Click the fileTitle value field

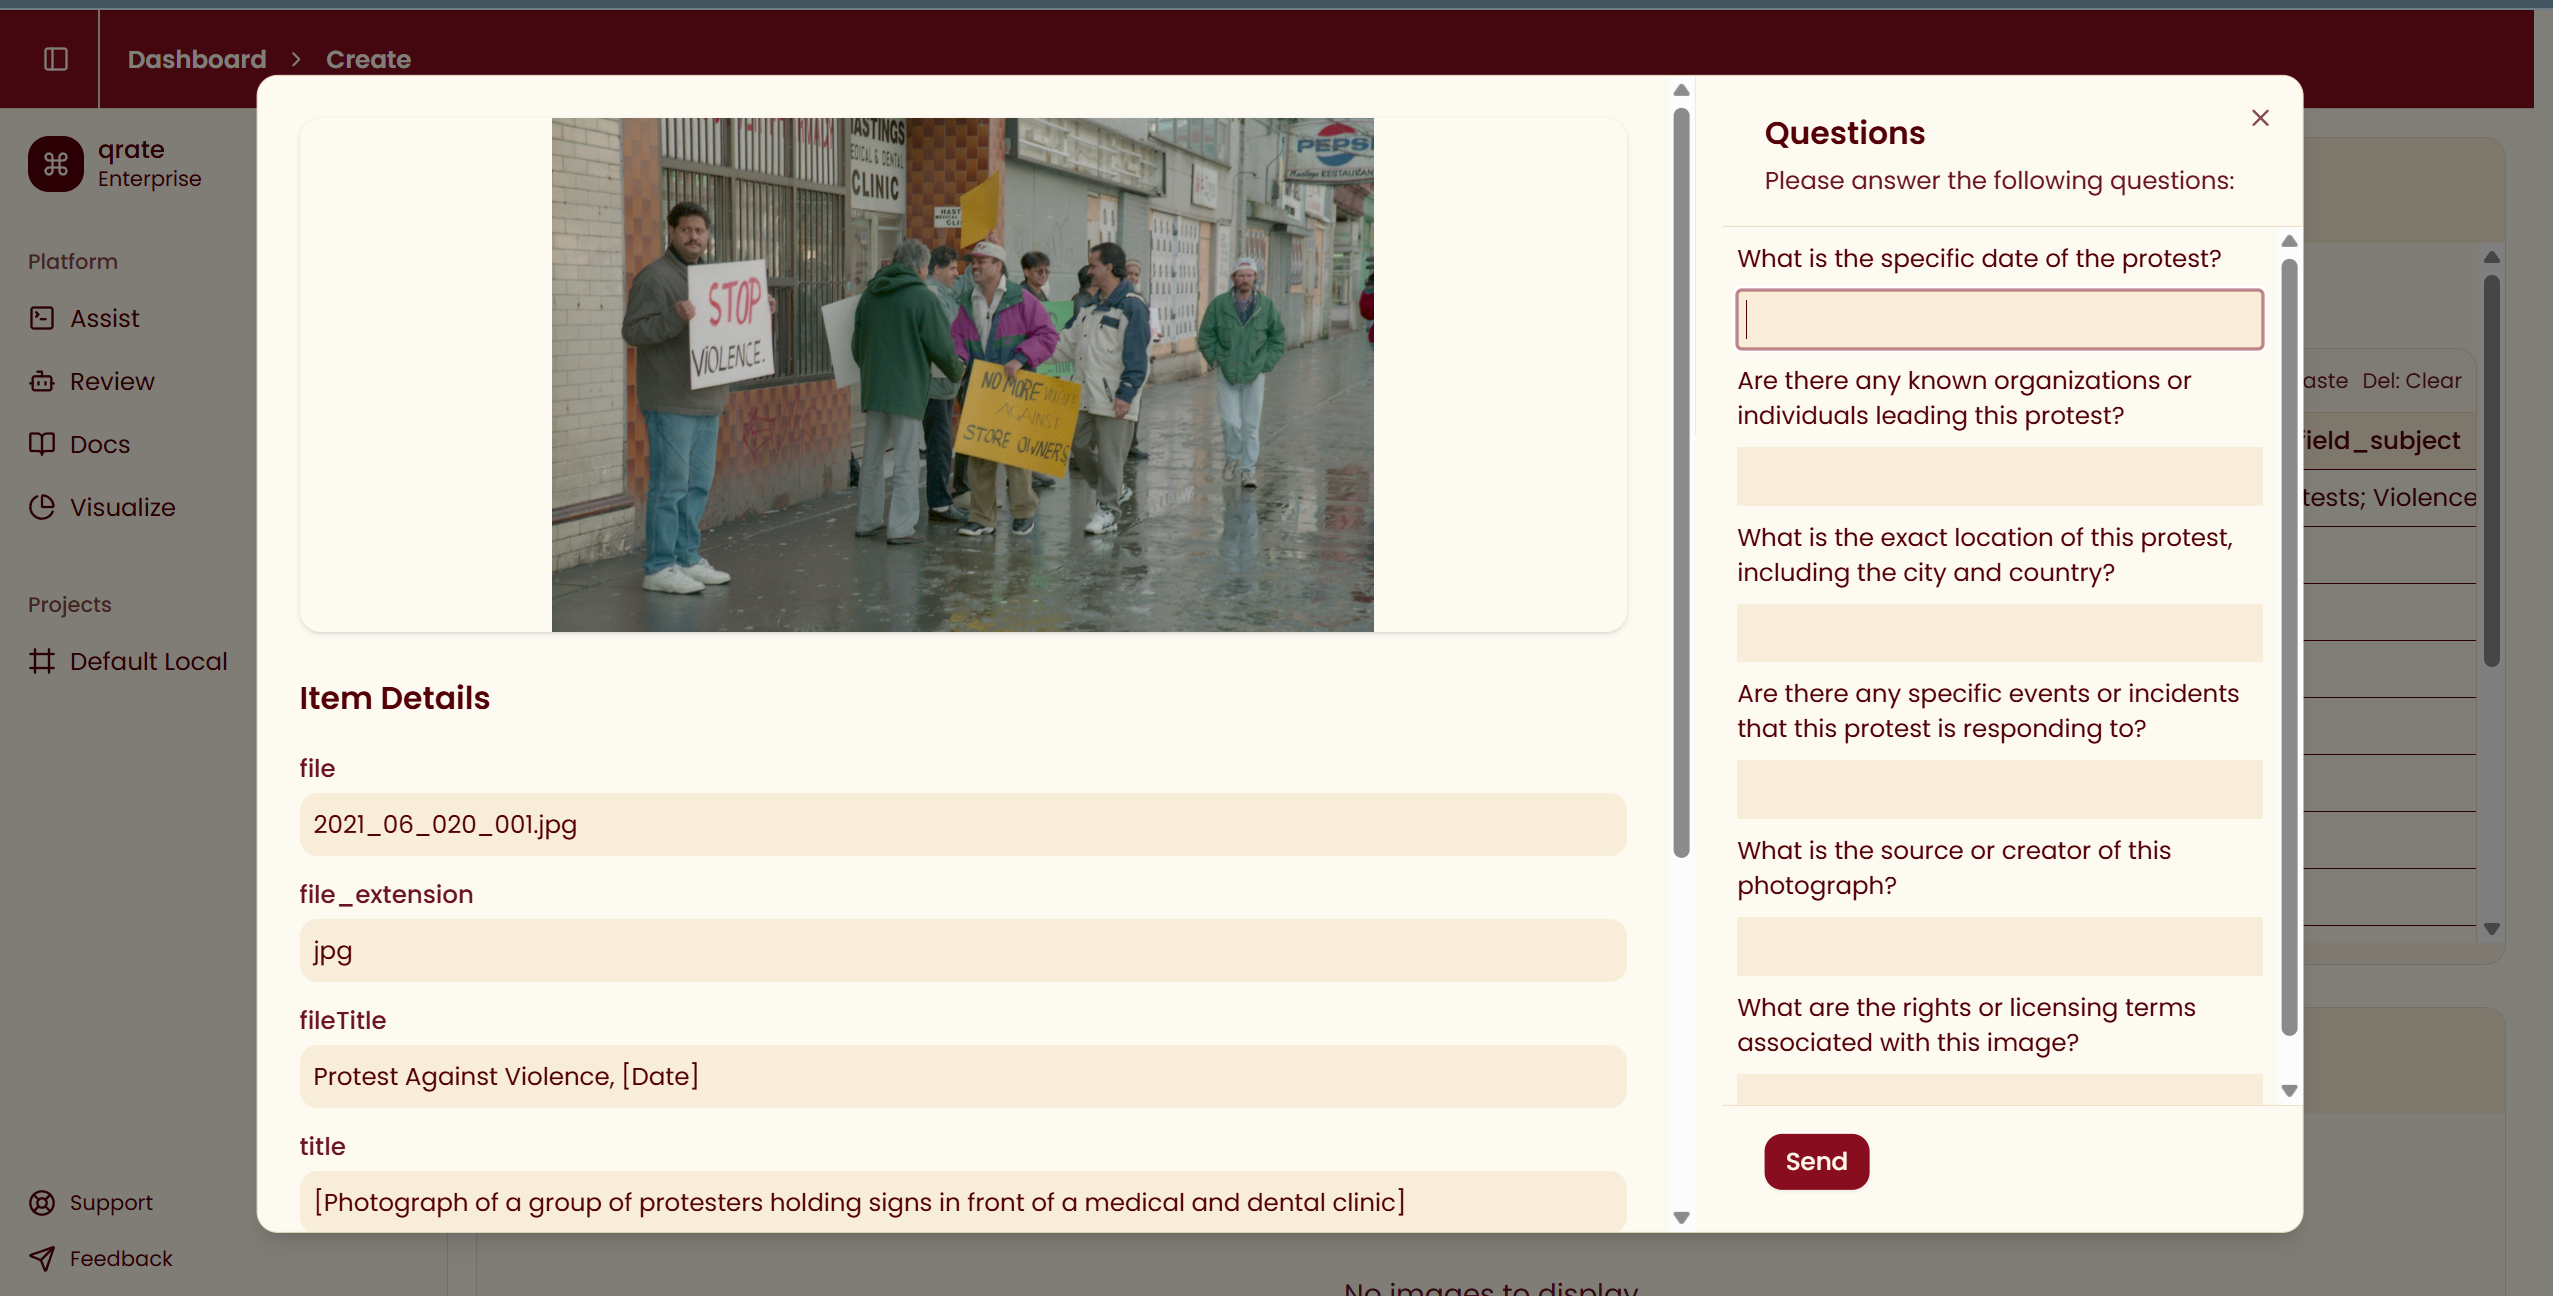coord(962,1076)
